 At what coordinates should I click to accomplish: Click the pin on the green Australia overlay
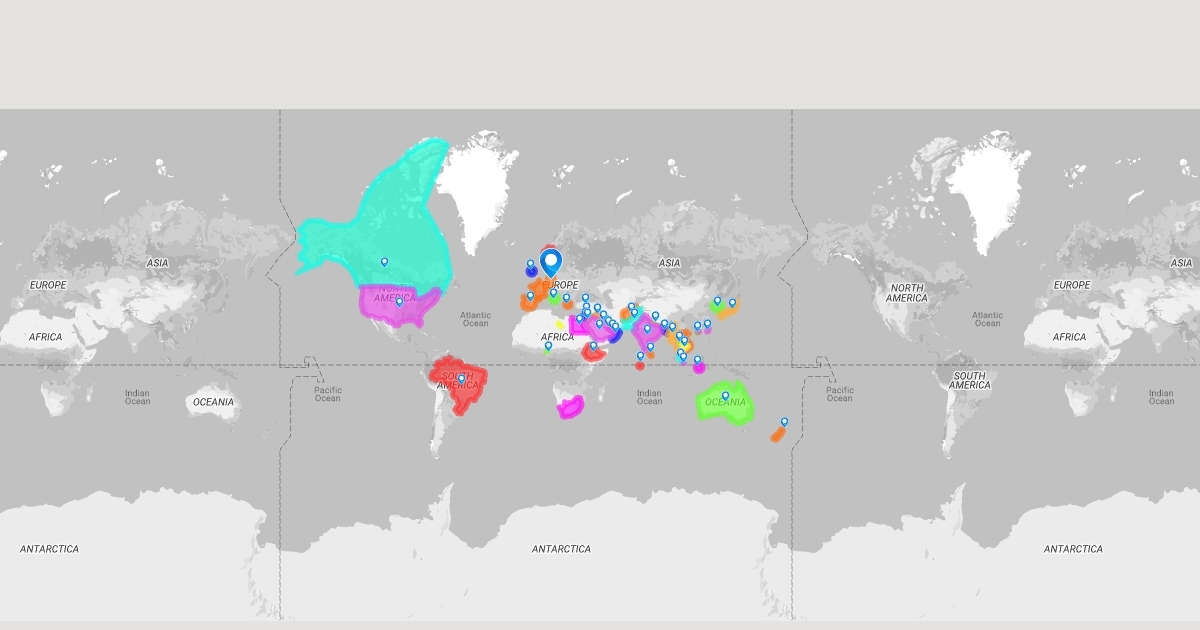(725, 396)
